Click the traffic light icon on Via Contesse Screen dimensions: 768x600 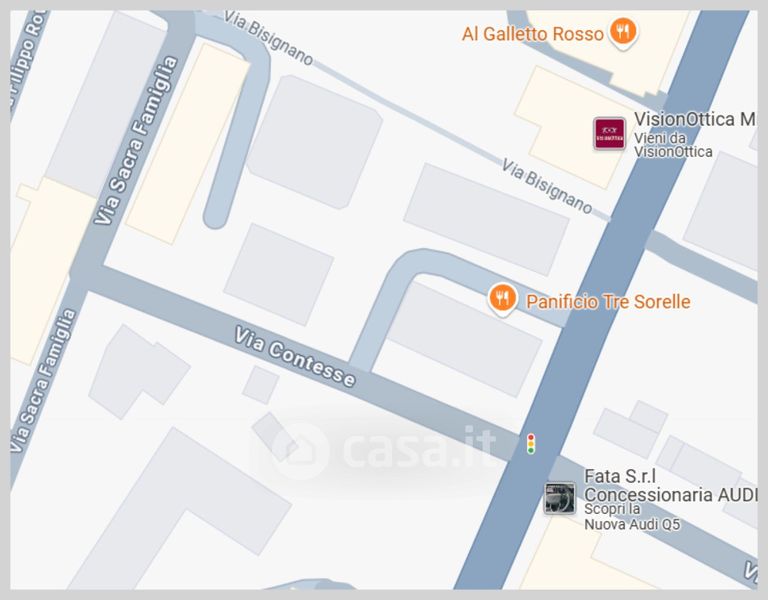(530, 444)
